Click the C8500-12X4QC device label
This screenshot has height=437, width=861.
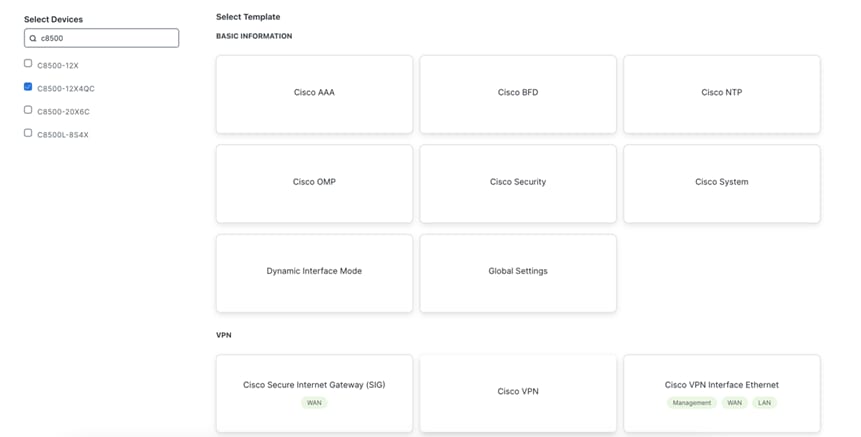click(66, 88)
